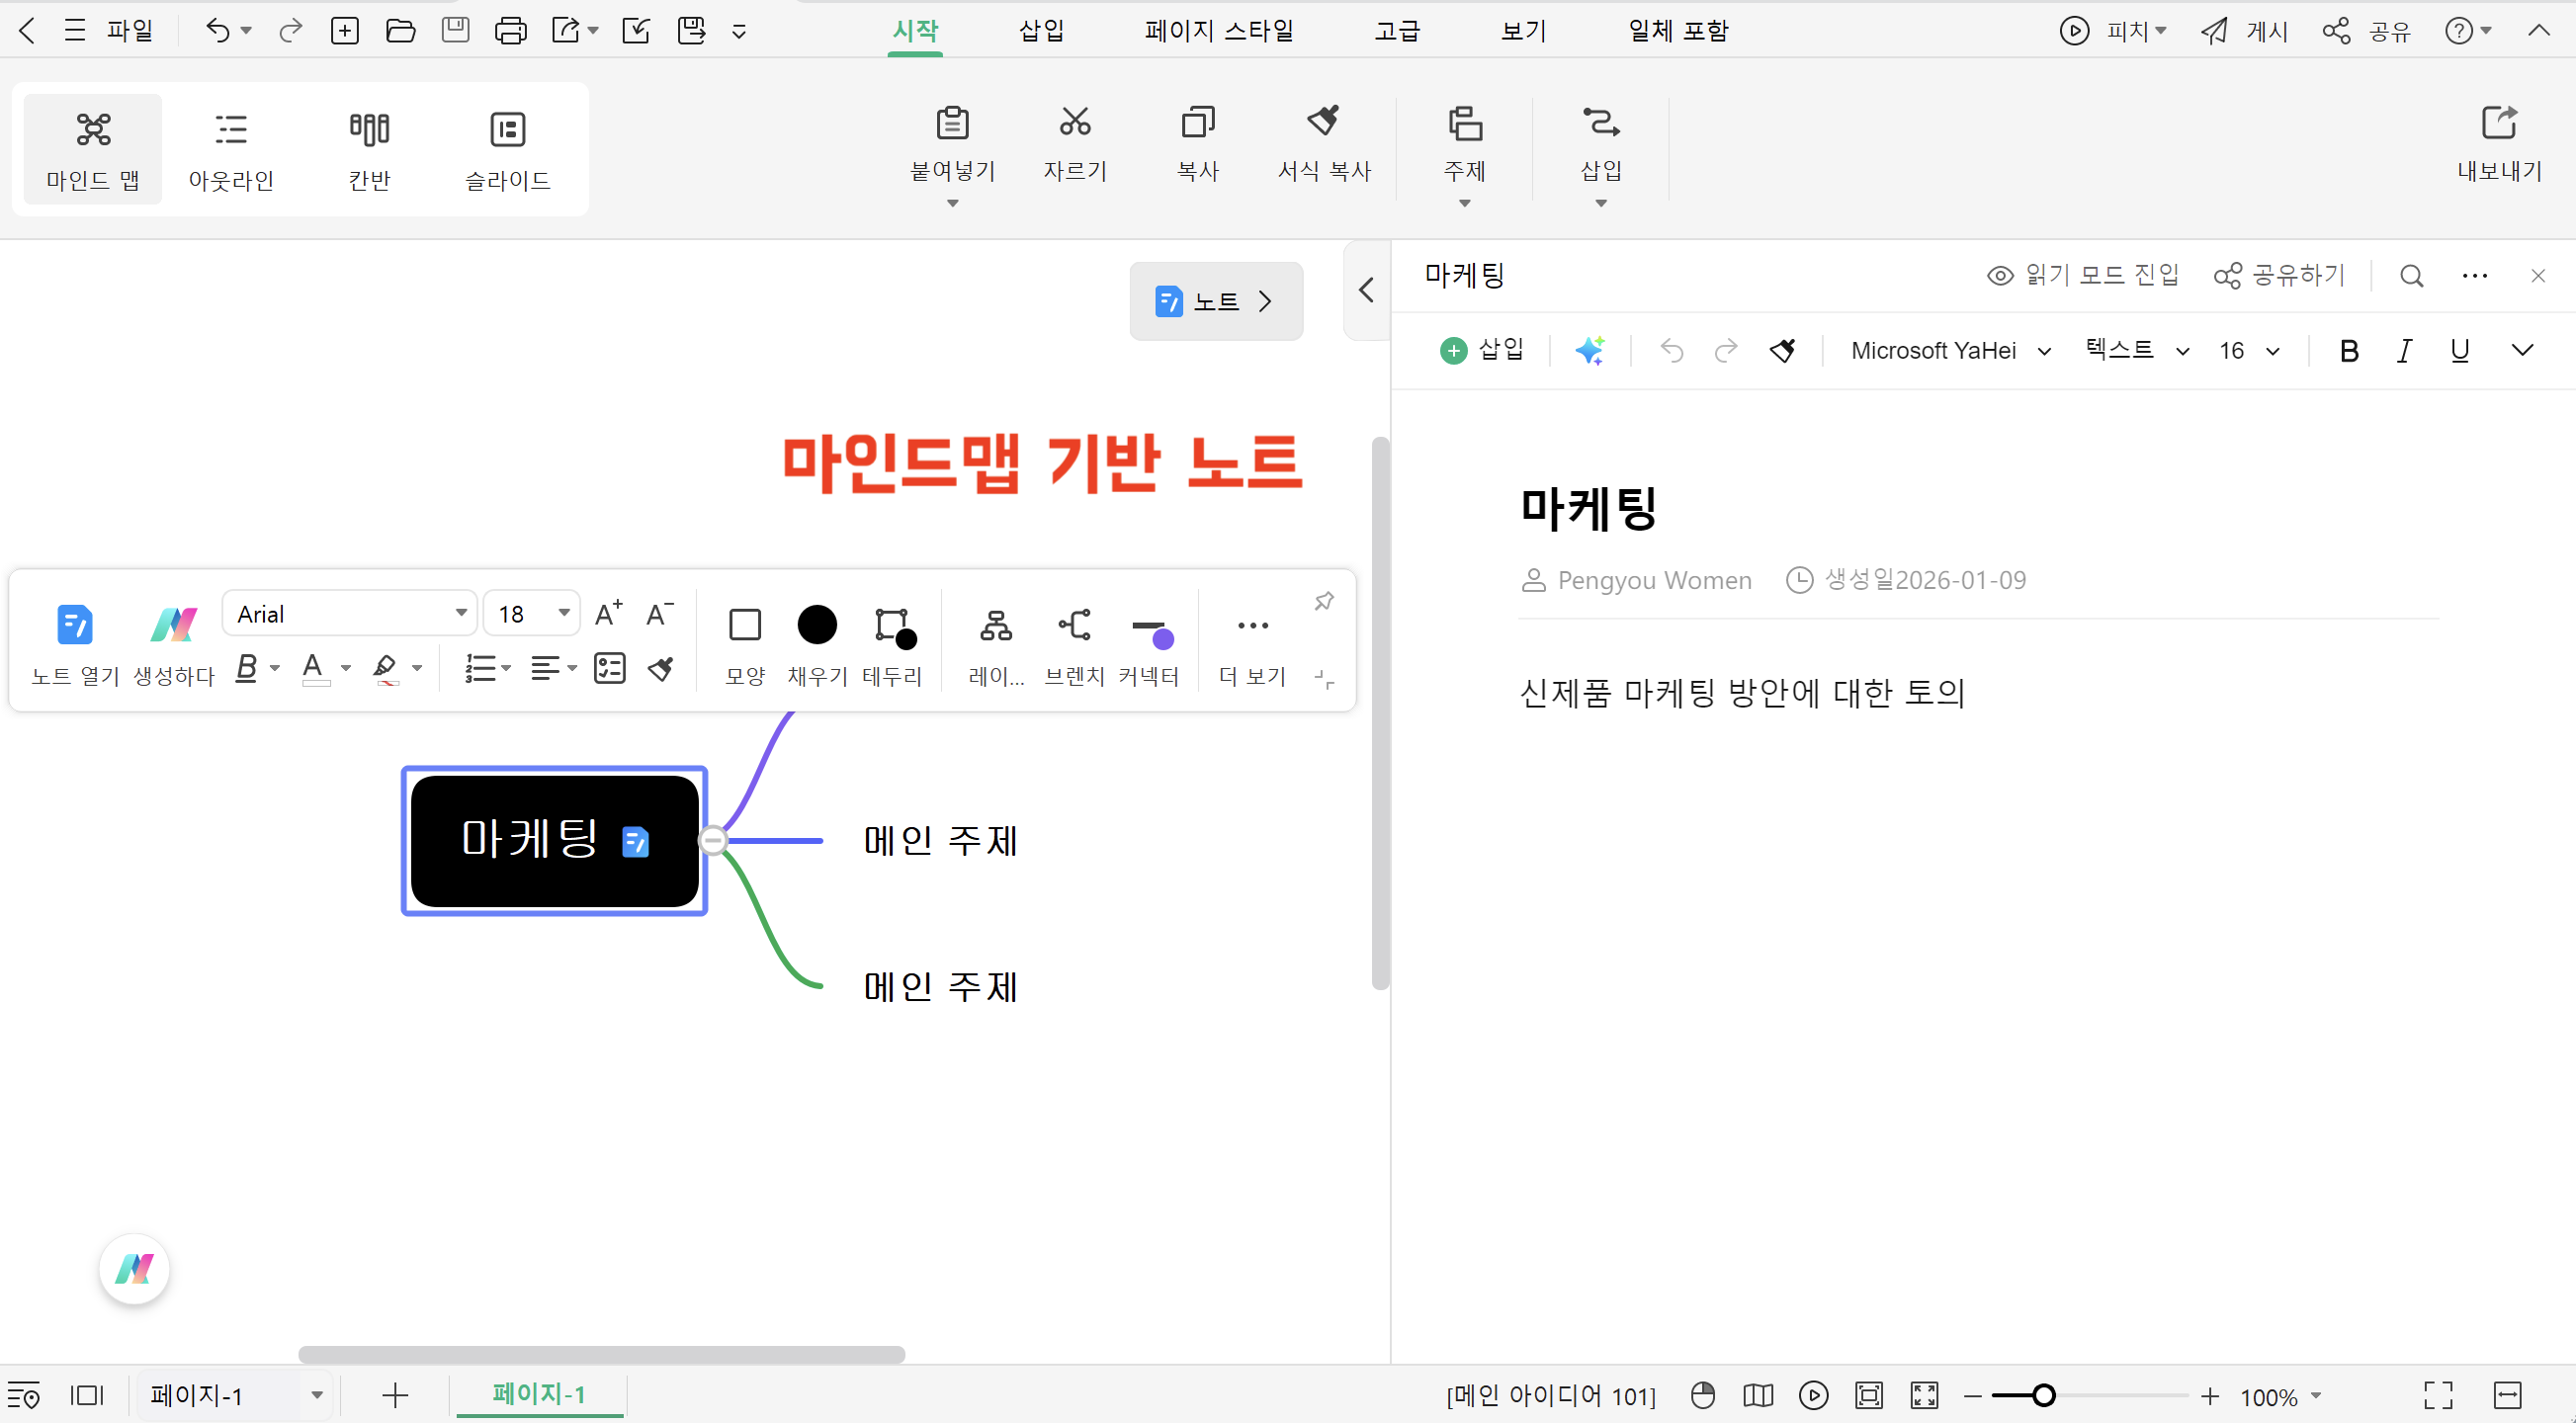Collapse the 마케팅 node branches

pos(713,841)
